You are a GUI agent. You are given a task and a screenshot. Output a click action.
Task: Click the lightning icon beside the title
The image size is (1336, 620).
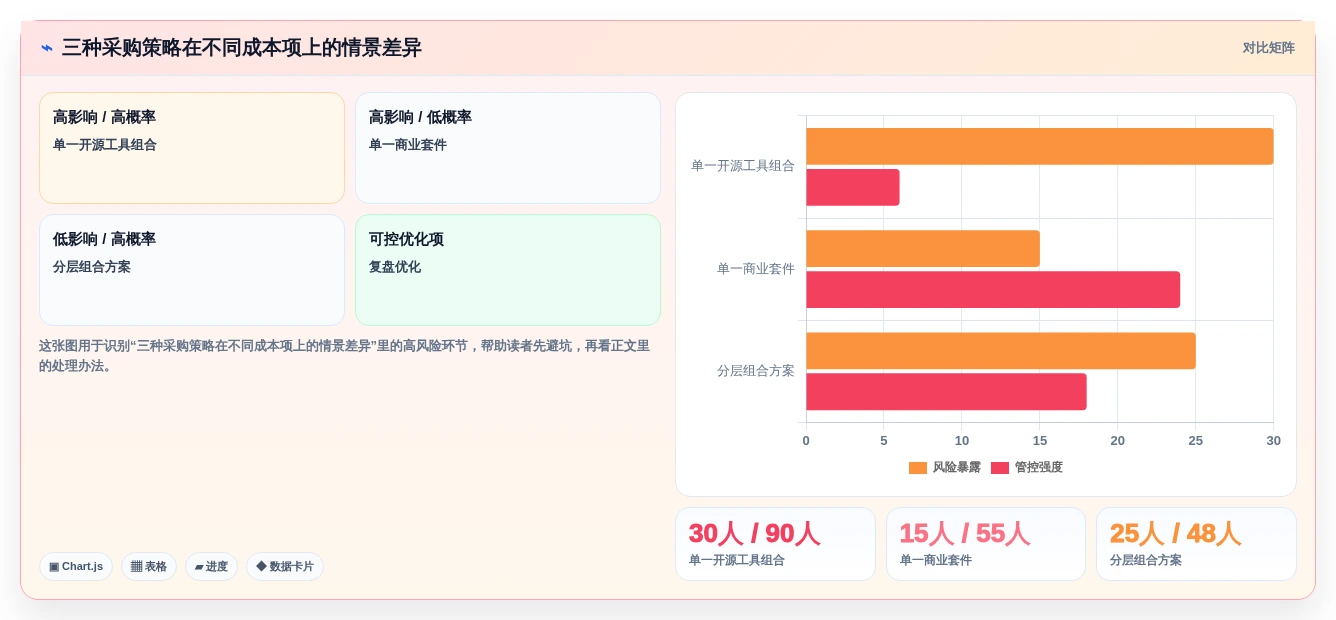(47, 48)
